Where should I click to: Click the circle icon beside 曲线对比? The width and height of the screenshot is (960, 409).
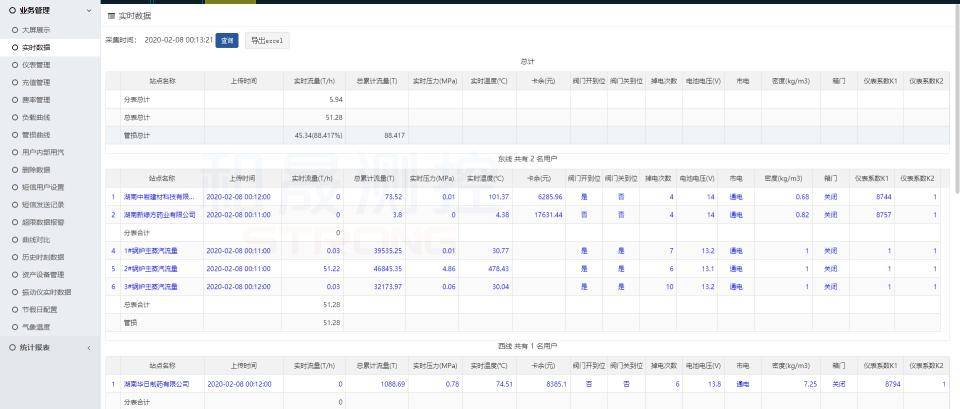pos(13,239)
